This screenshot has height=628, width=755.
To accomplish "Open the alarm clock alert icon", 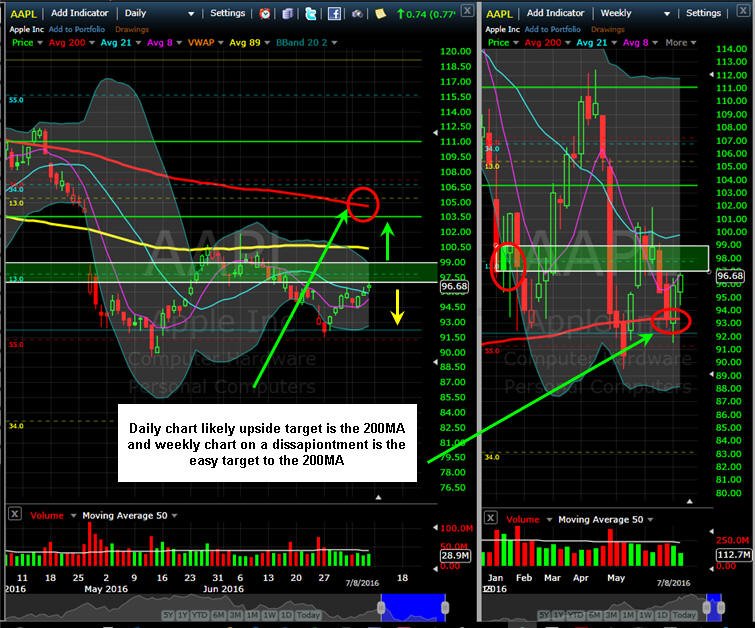I will point(264,13).
